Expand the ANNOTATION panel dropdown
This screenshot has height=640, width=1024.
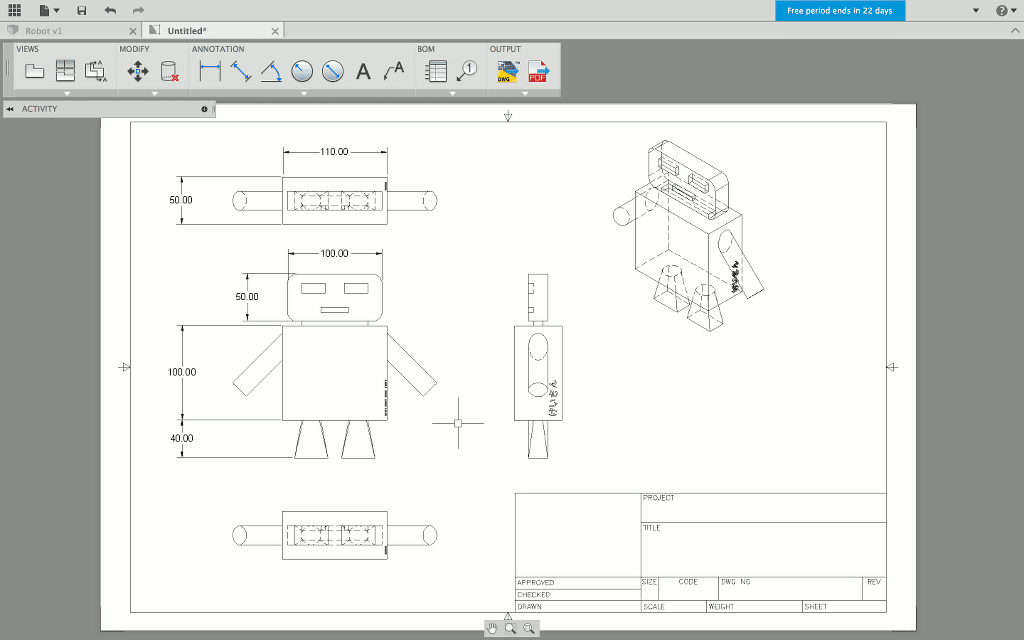click(x=304, y=94)
